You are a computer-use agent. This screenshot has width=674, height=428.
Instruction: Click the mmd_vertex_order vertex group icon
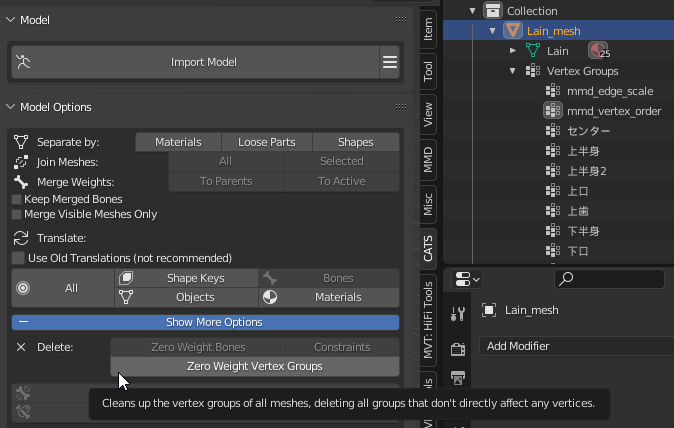click(553, 111)
